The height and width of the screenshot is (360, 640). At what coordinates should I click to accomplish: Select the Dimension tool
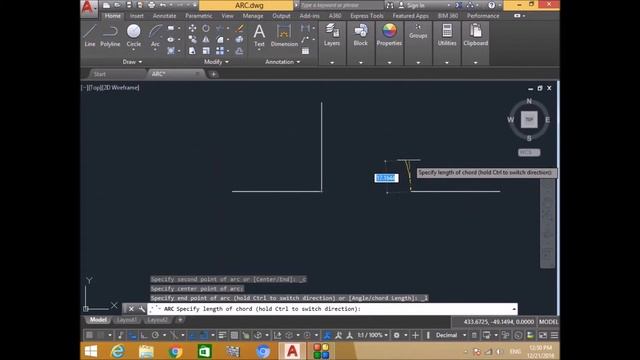click(x=284, y=36)
